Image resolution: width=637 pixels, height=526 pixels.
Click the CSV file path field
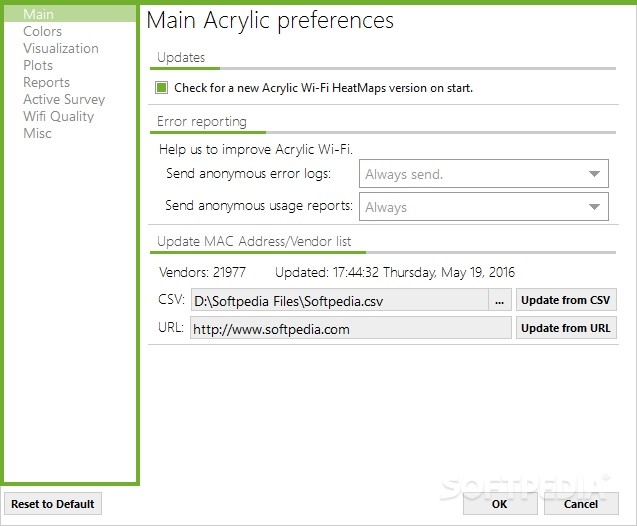coord(340,300)
